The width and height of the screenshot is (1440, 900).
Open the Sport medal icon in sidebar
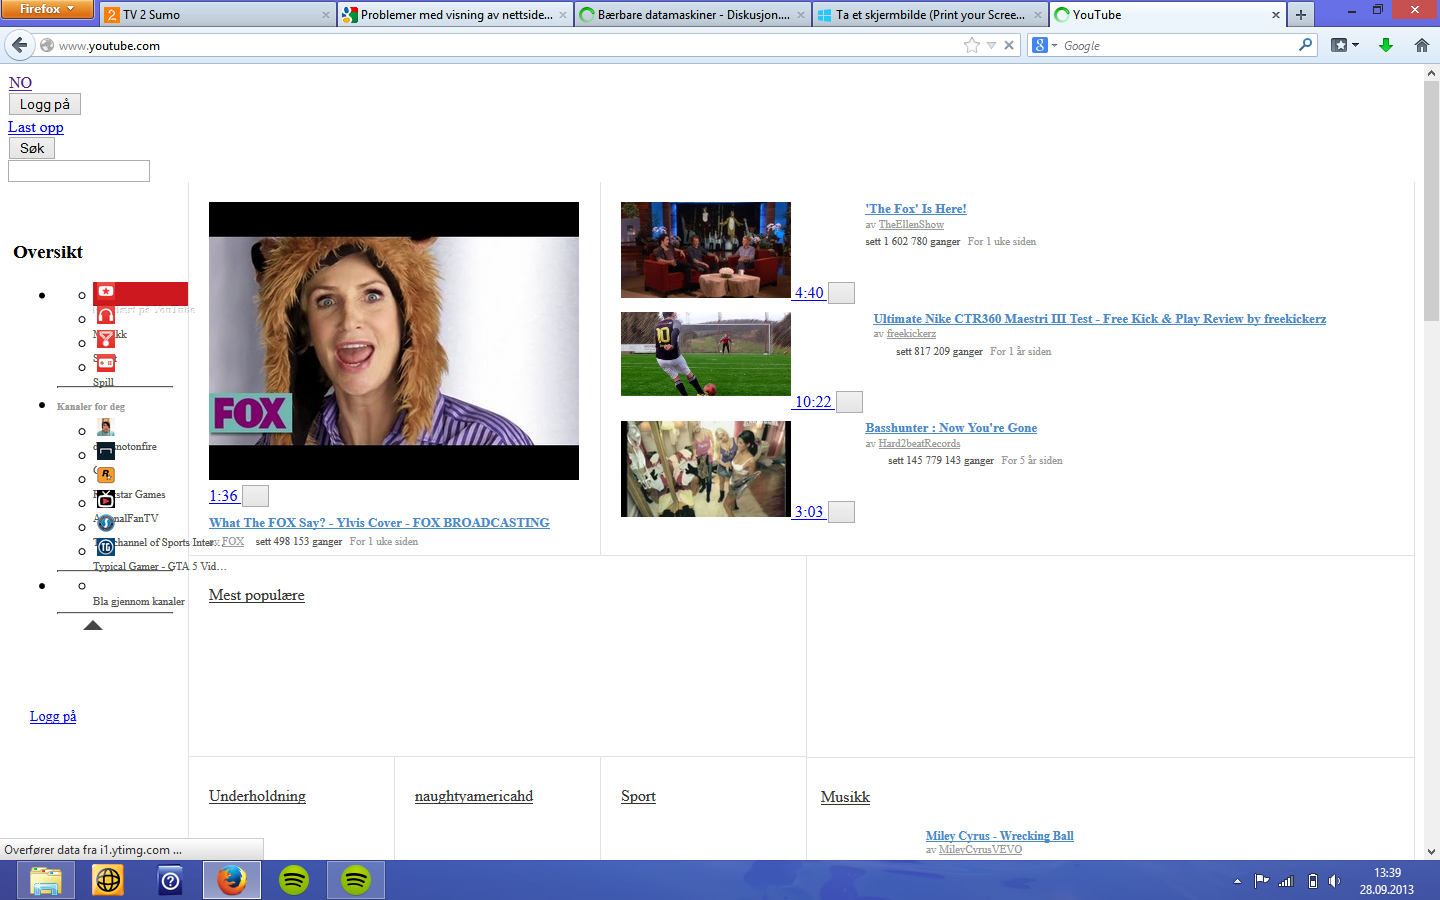point(106,340)
